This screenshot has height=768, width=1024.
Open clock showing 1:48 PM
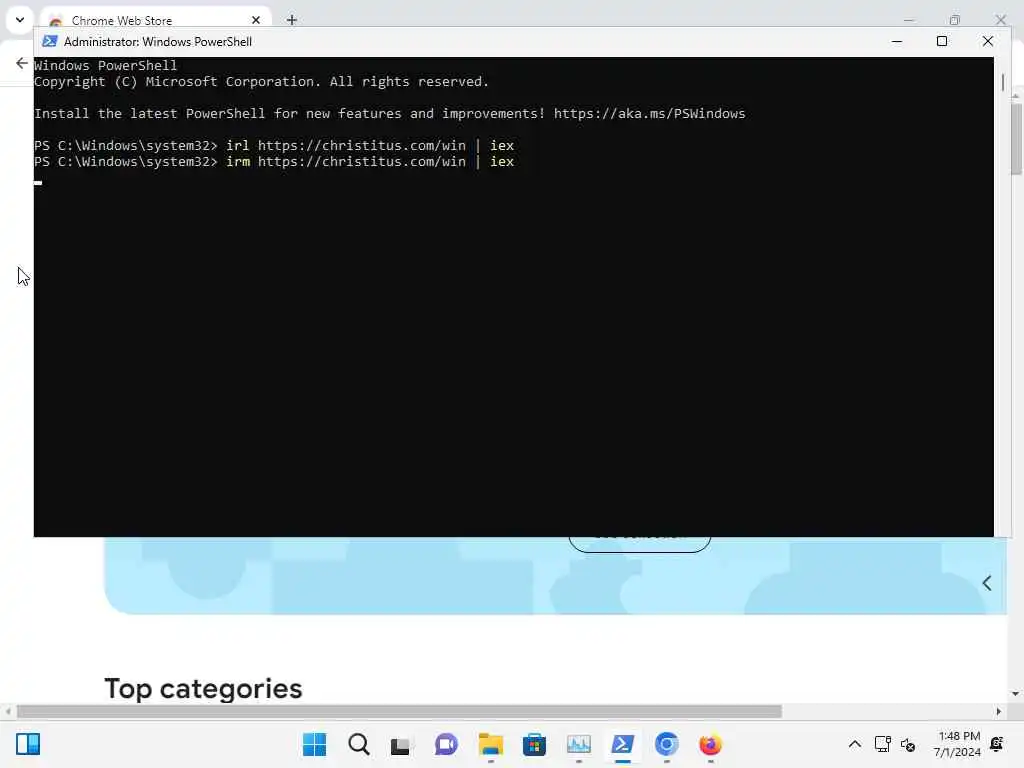pos(957,744)
